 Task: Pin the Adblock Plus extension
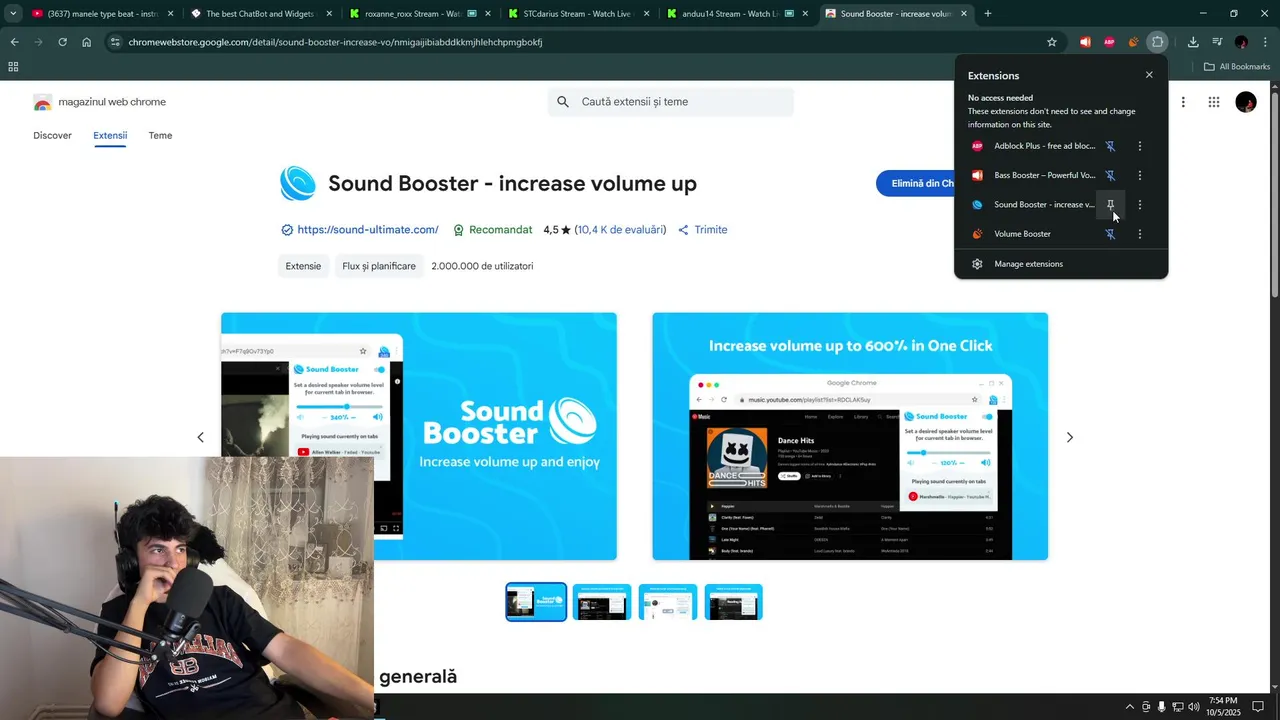pyautogui.click(x=1110, y=146)
